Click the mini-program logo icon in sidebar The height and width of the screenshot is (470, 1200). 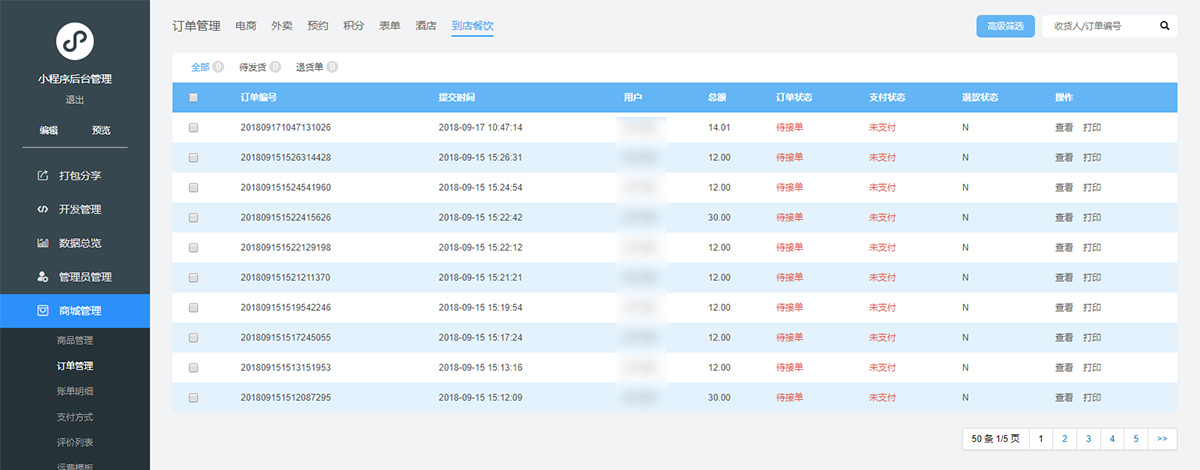coord(75,41)
